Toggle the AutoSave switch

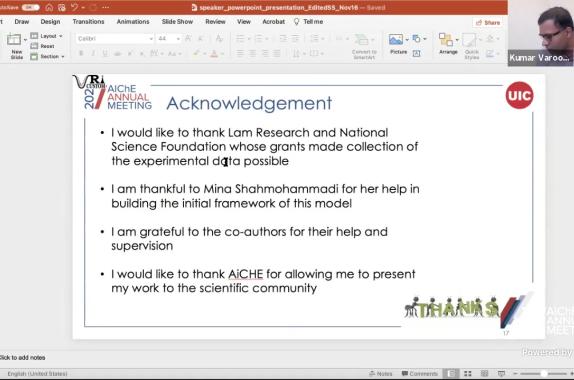(x=31, y=7)
